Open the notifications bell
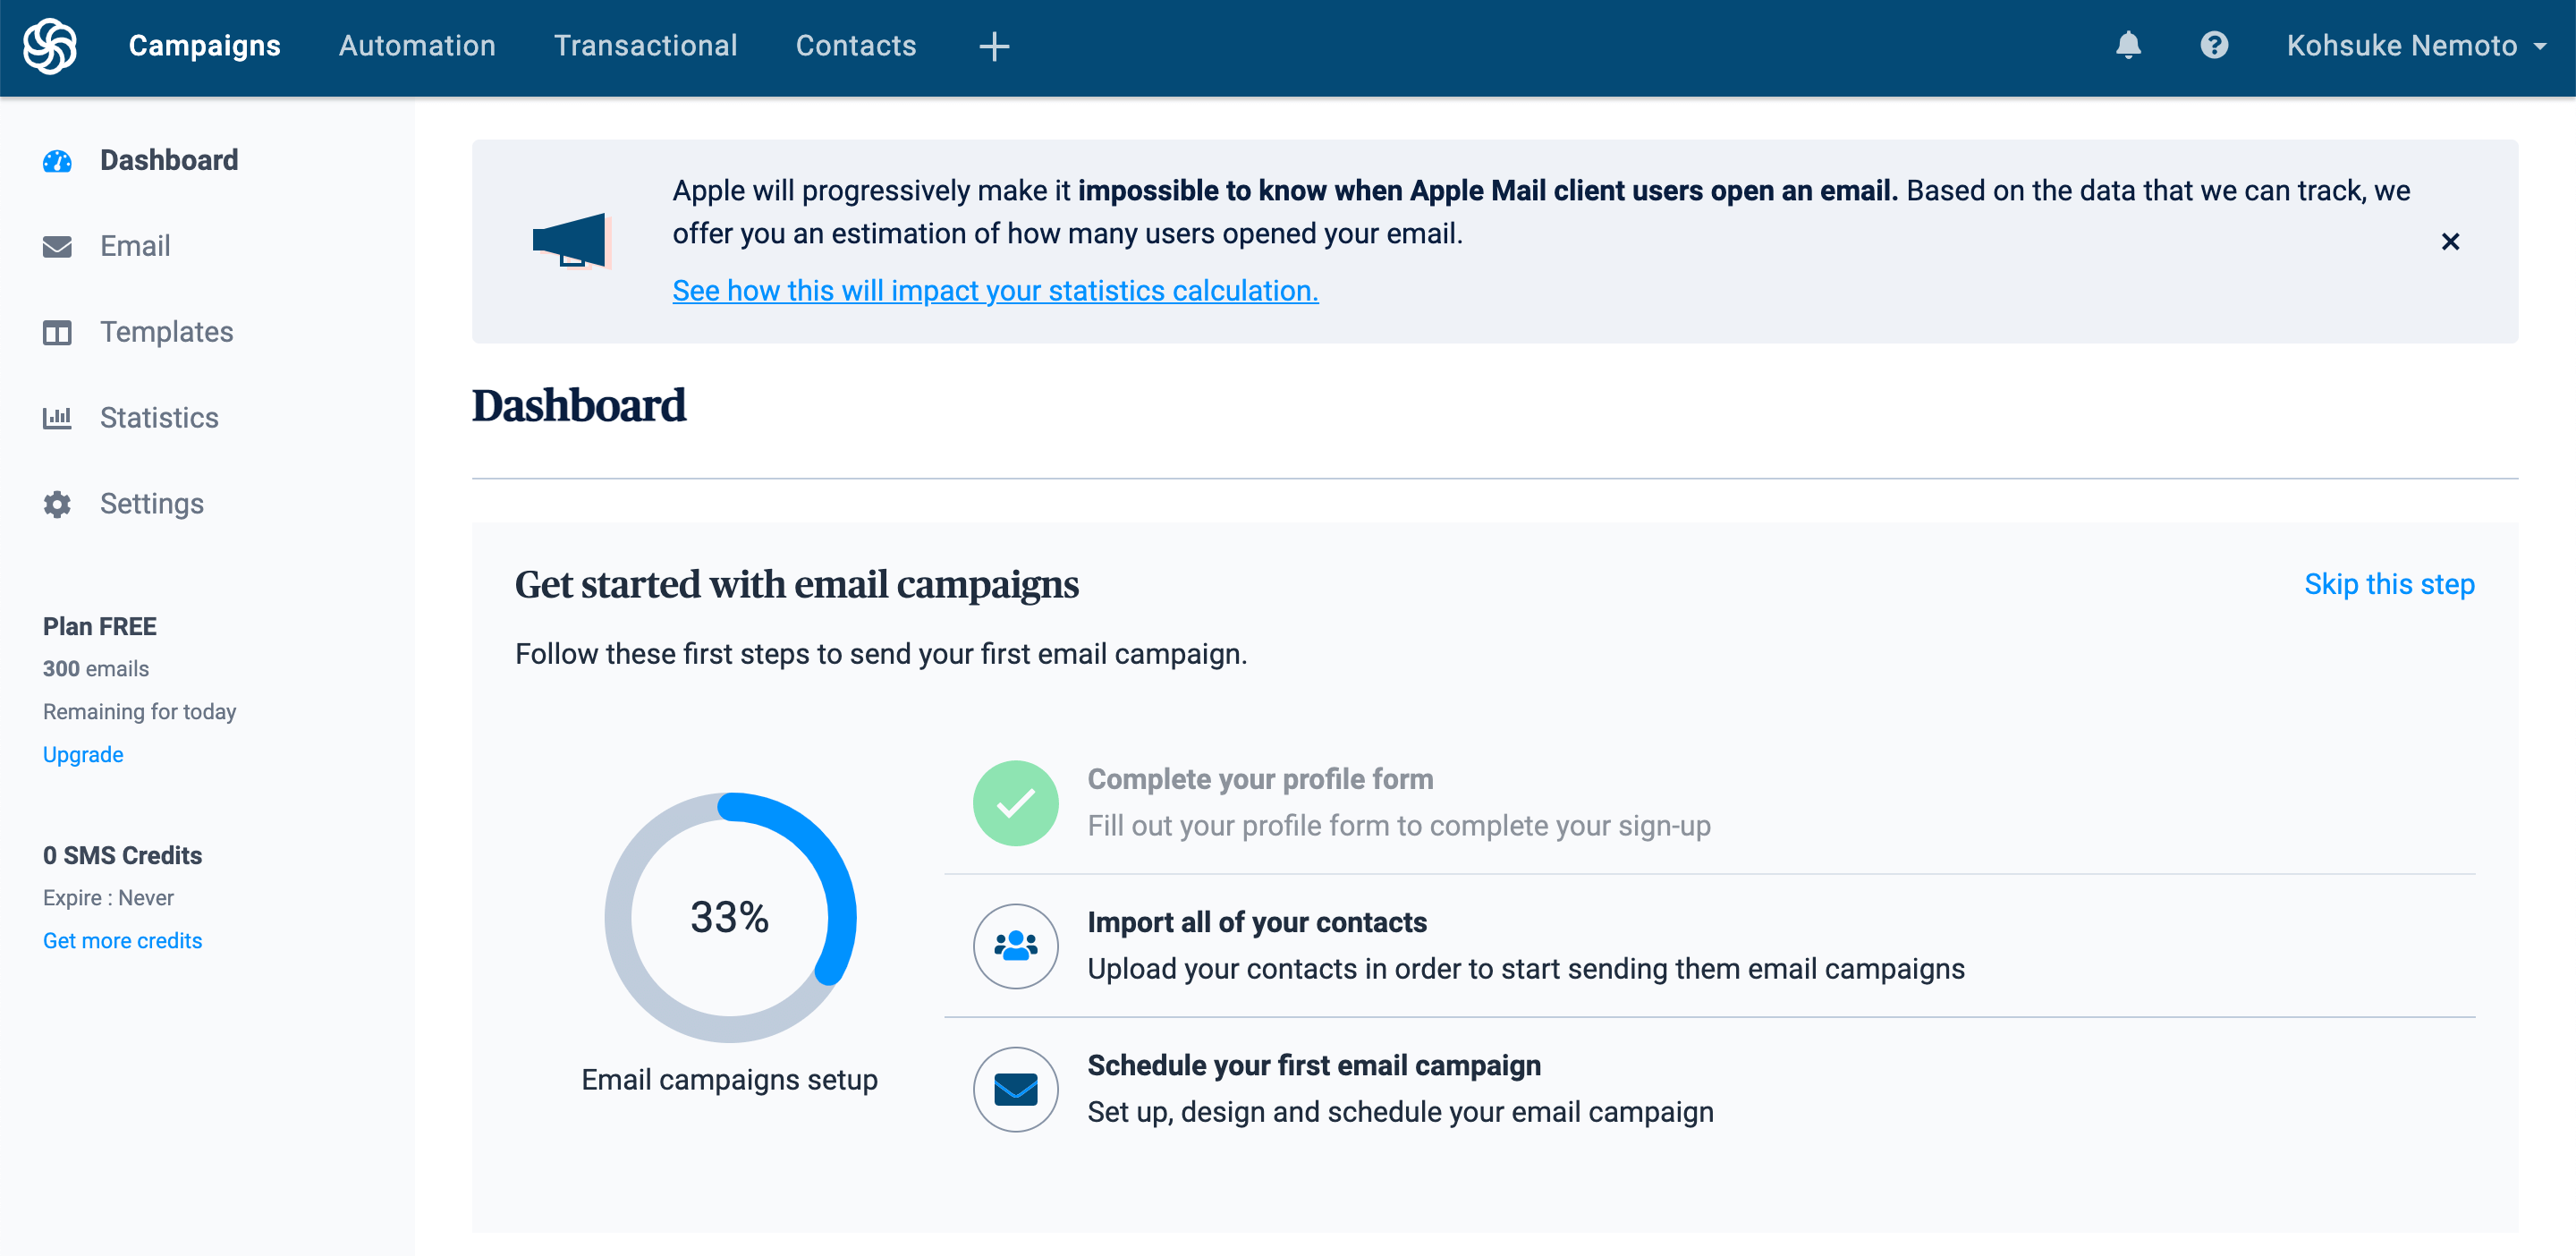This screenshot has width=2576, height=1256. coord(2128,46)
